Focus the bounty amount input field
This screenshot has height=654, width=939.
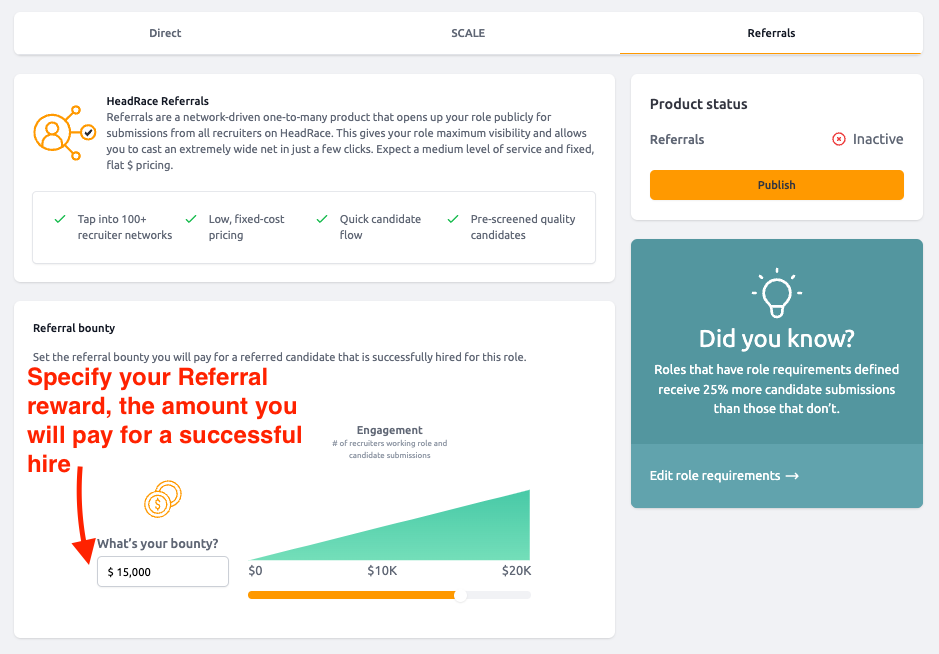pyautogui.click(x=163, y=572)
